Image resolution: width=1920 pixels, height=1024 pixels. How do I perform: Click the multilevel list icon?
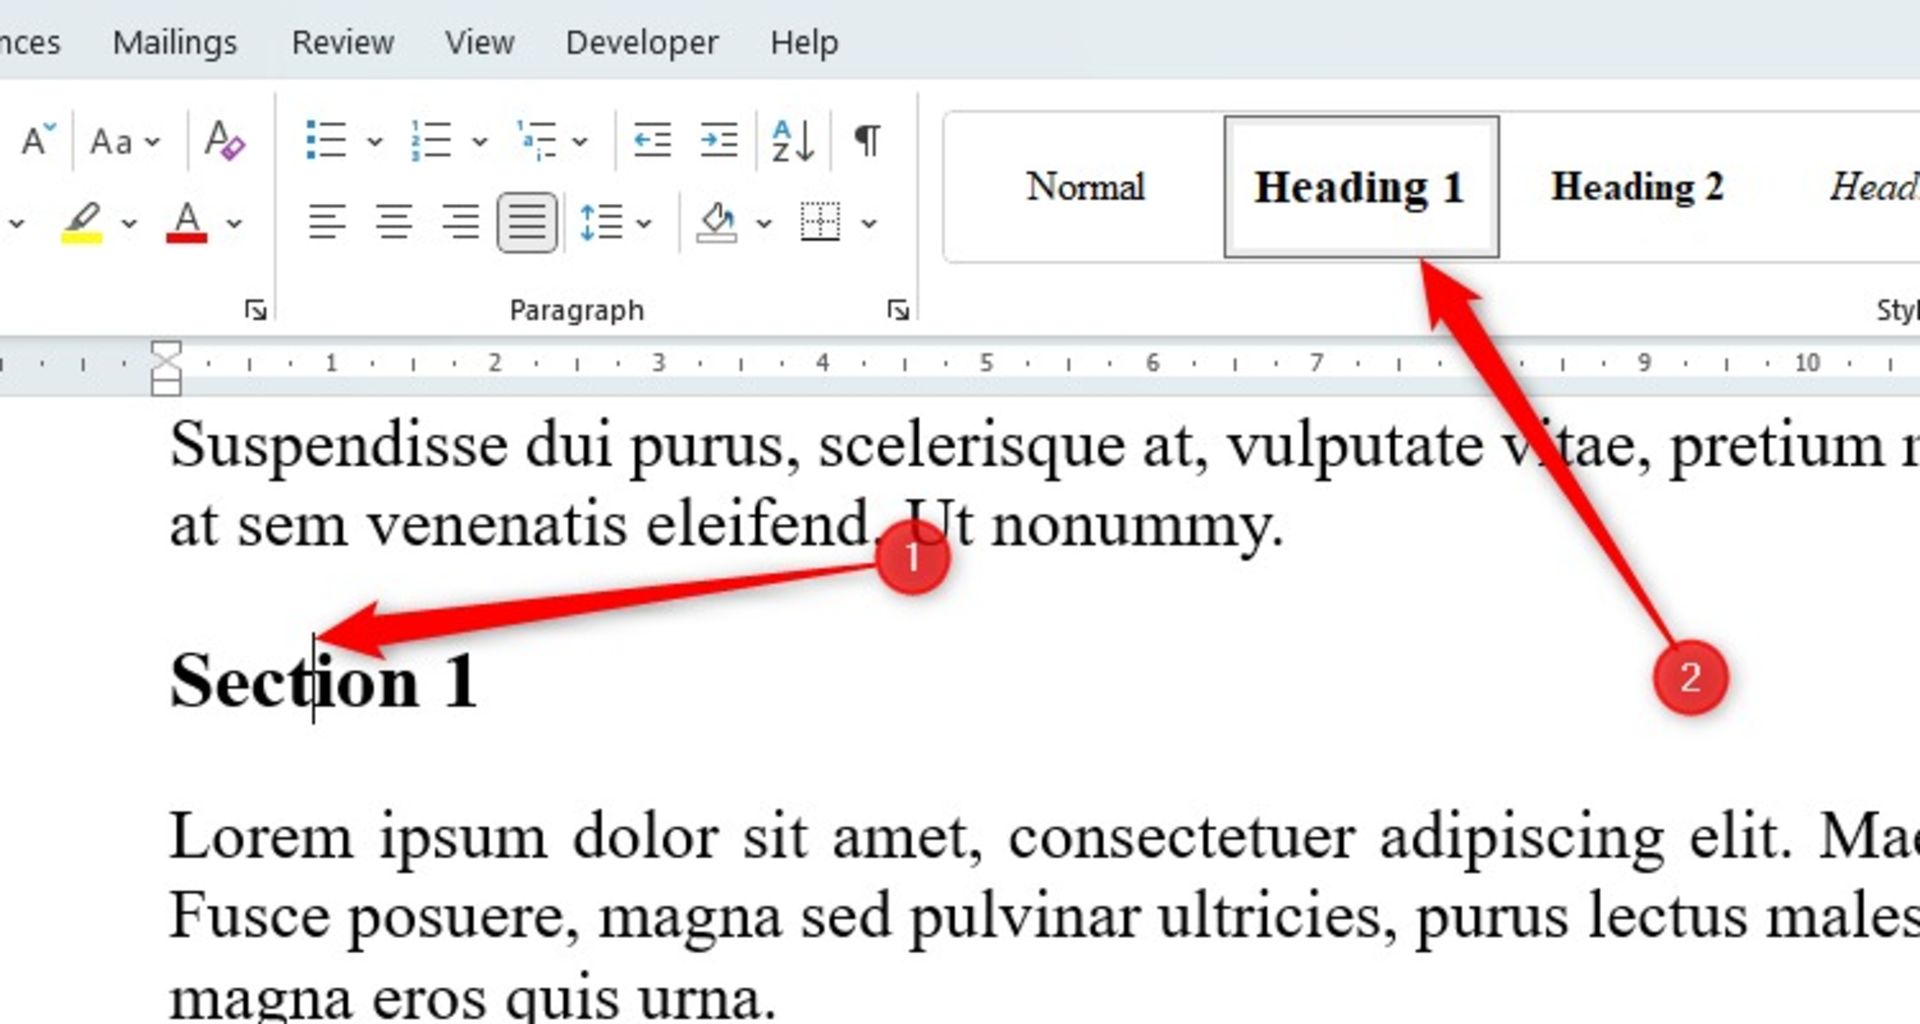tap(537, 140)
